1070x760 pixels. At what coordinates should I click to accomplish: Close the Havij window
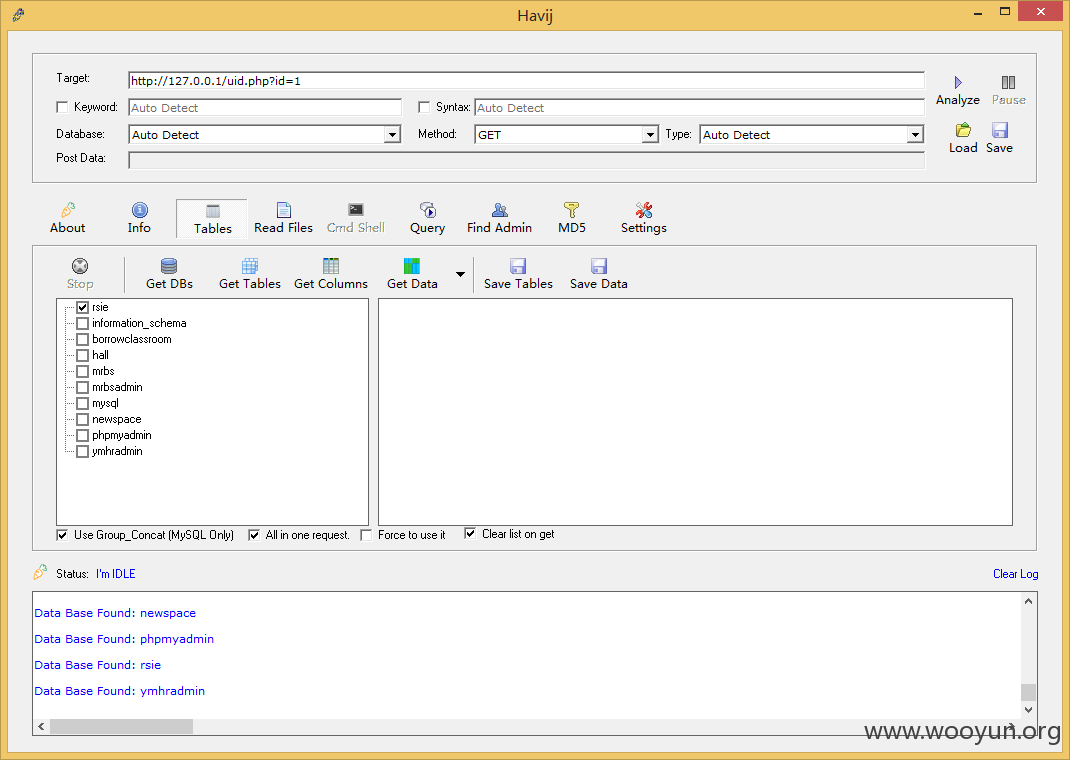coord(1041,12)
